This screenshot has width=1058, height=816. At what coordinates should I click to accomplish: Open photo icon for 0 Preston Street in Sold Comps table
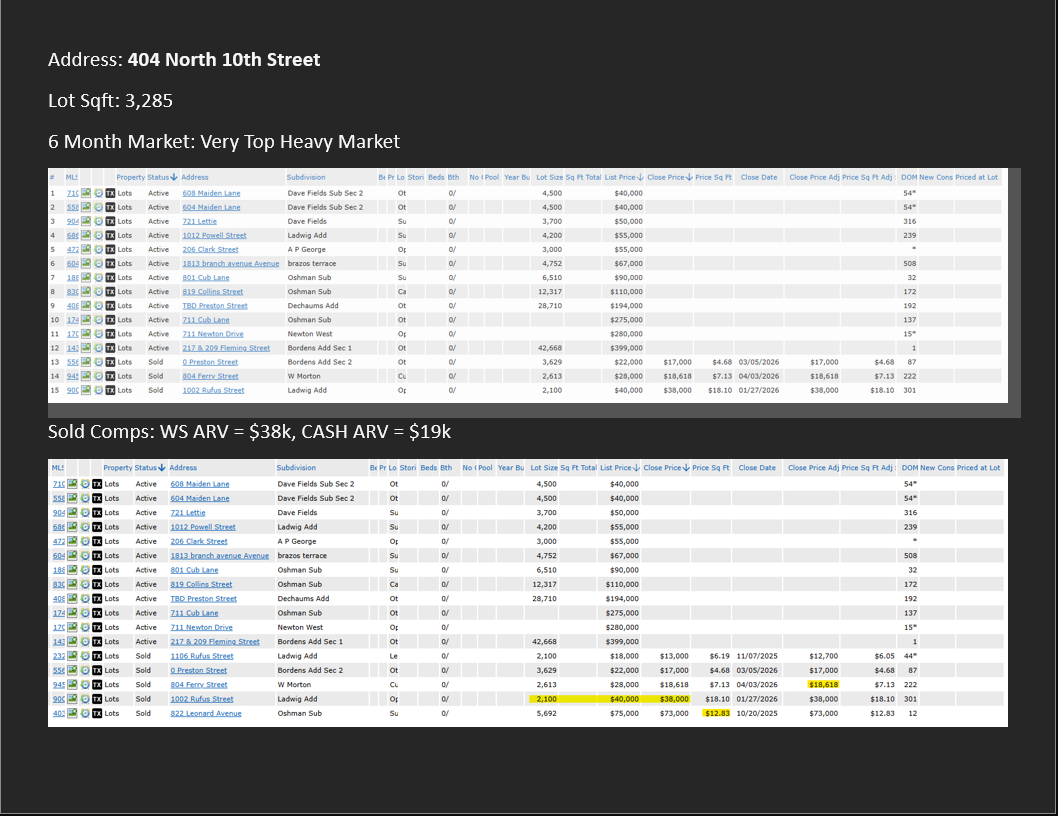point(72,670)
